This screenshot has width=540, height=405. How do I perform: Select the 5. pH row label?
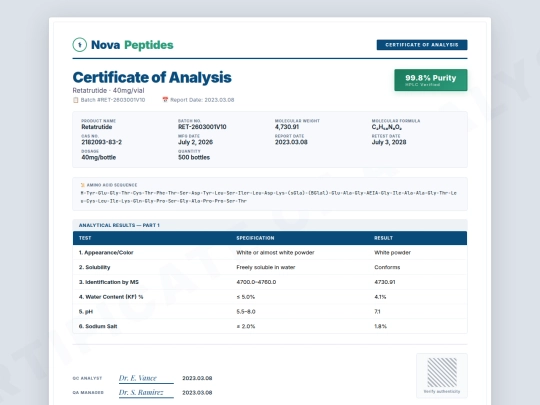pyautogui.click(x=86, y=312)
